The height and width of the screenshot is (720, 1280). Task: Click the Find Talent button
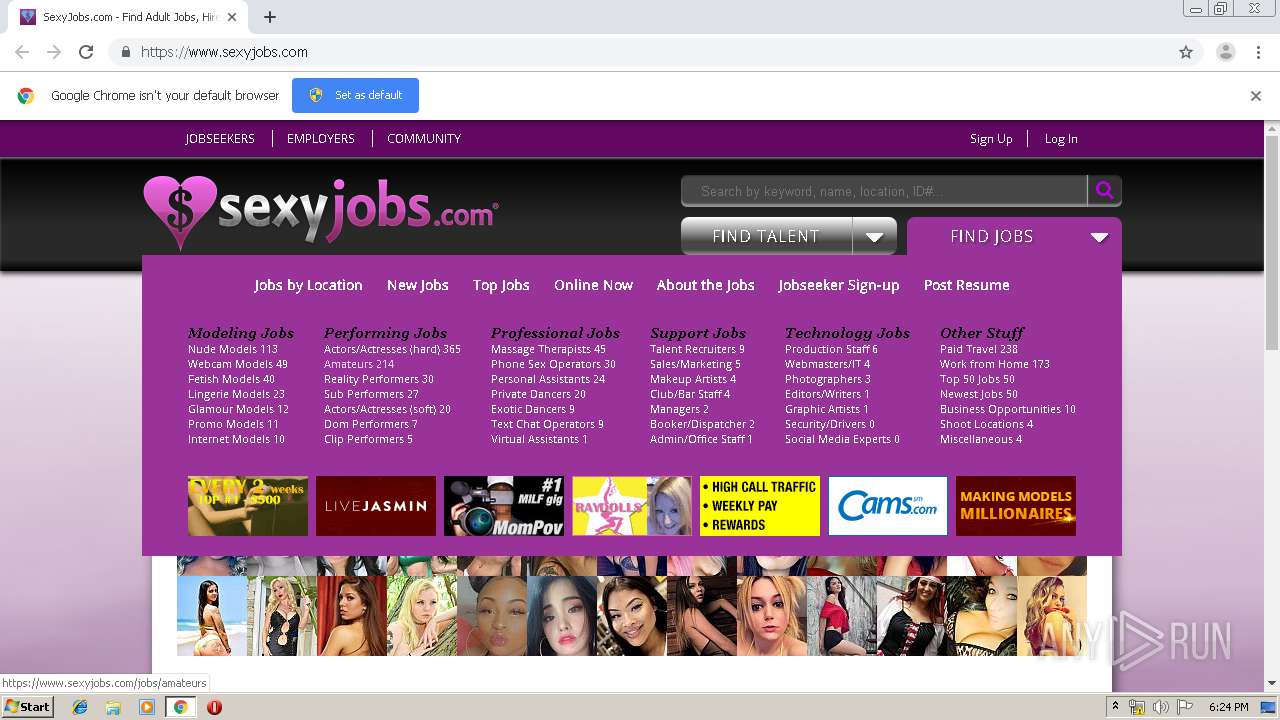pos(766,237)
